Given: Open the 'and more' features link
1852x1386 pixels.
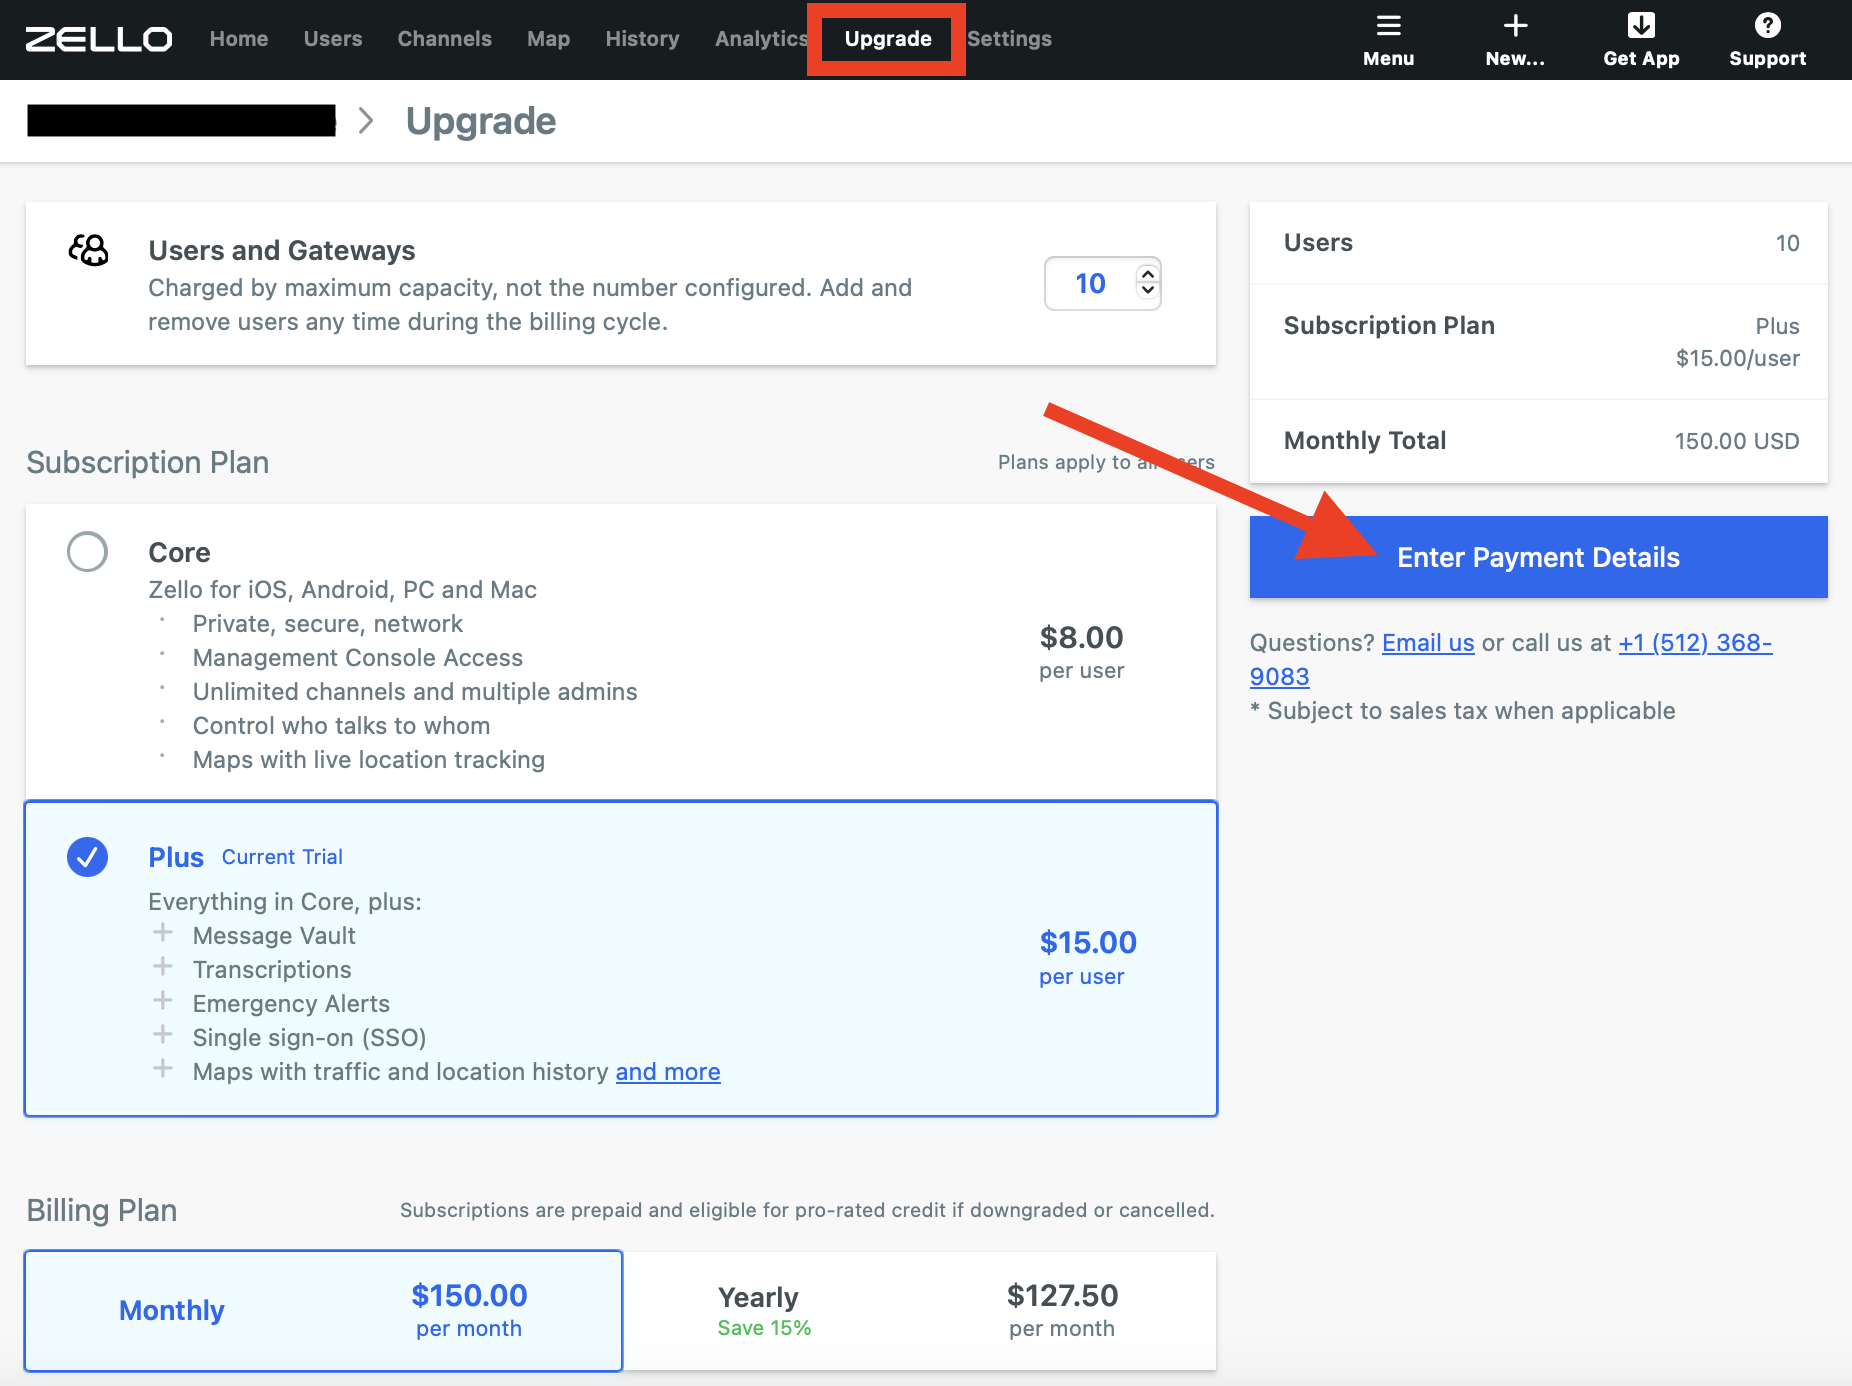Looking at the screenshot, I should pos(667,1072).
